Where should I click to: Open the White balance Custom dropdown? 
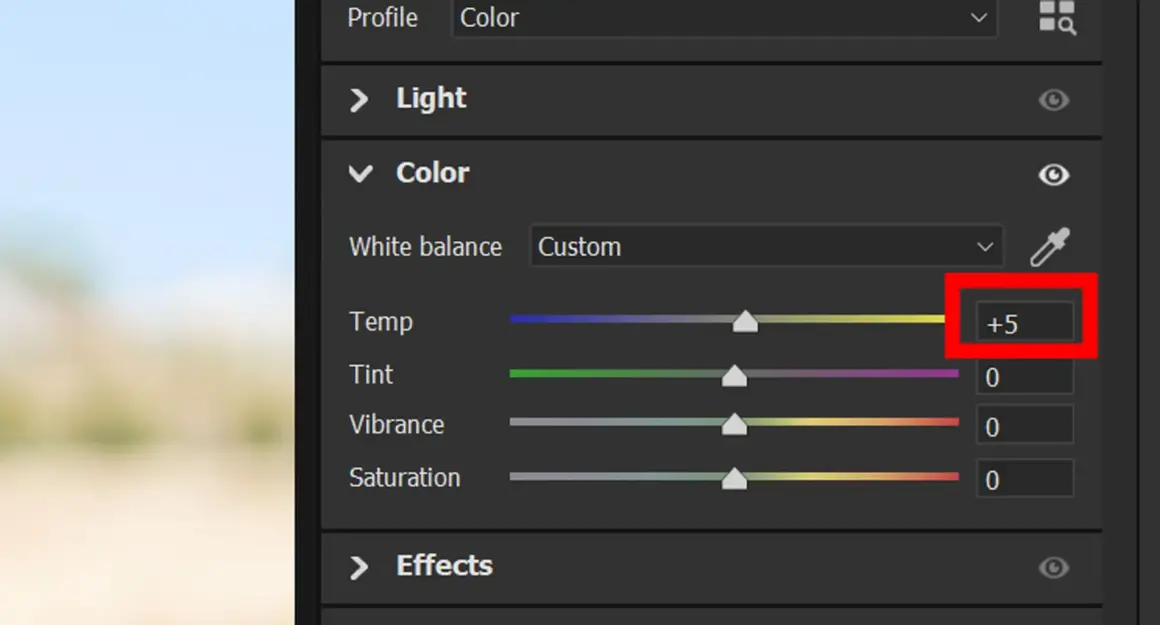tap(765, 247)
